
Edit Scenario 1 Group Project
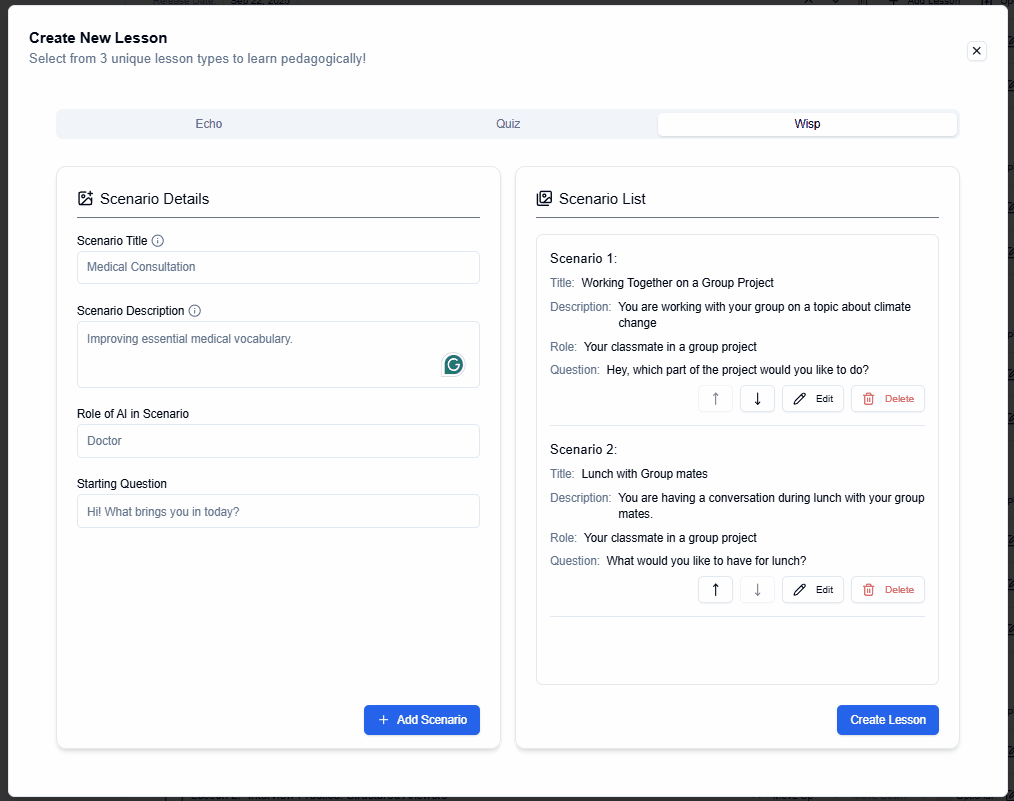point(813,399)
